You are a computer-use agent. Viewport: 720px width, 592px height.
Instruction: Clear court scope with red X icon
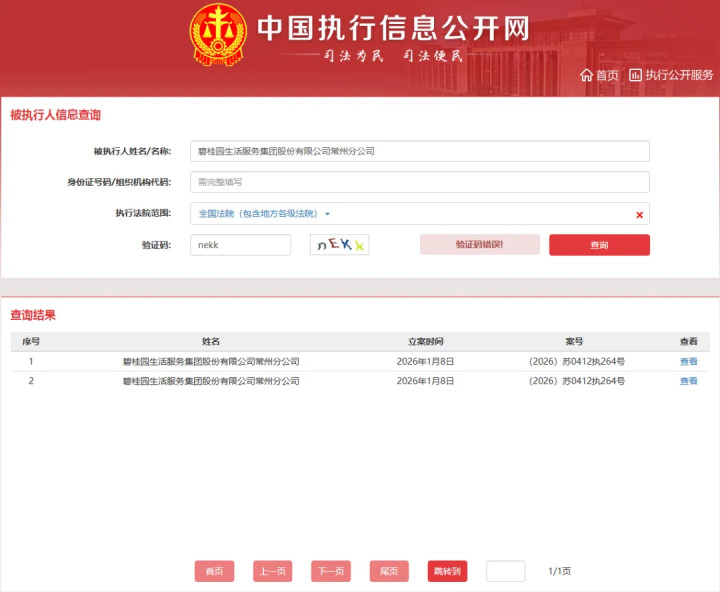click(639, 214)
